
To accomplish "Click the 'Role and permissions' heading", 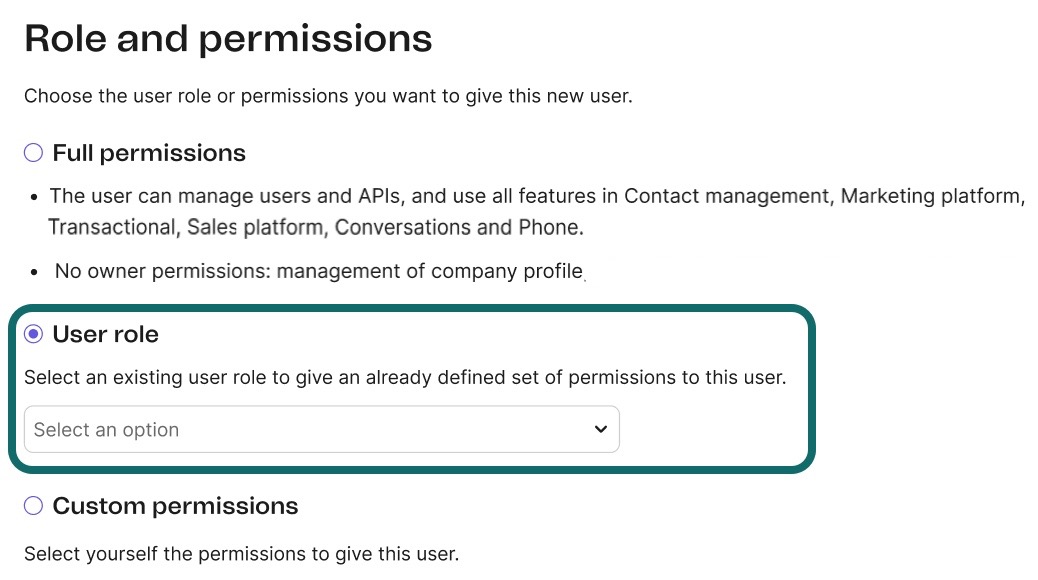I will tap(228, 38).
